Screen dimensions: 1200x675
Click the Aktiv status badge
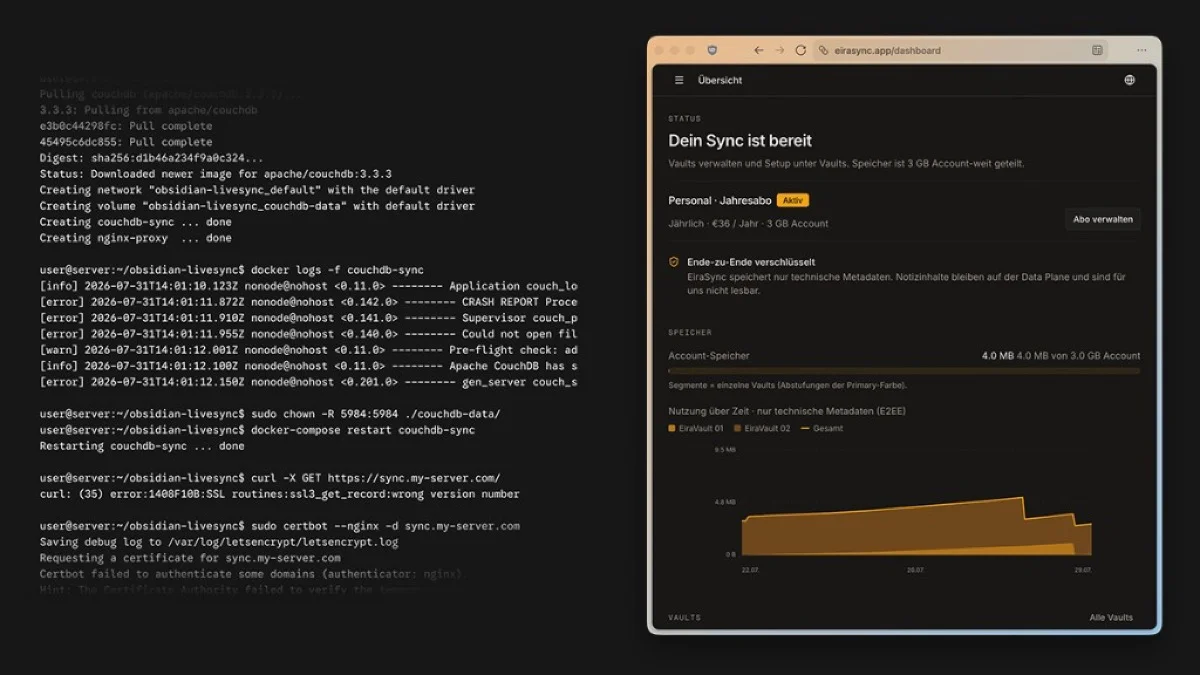pos(792,200)
